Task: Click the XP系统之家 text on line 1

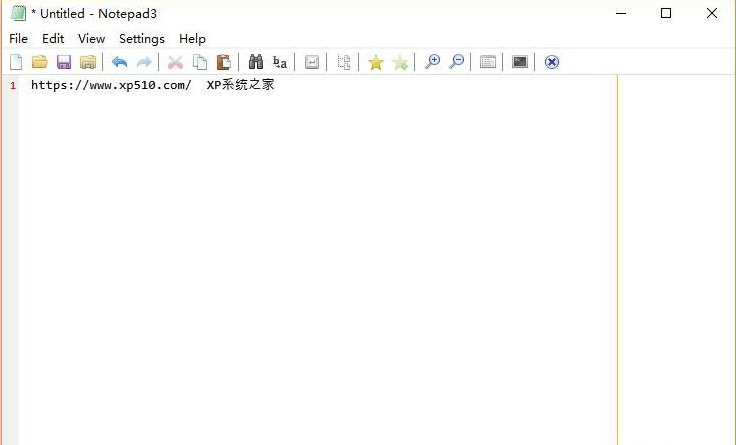Action: click(x=240, y=85)
